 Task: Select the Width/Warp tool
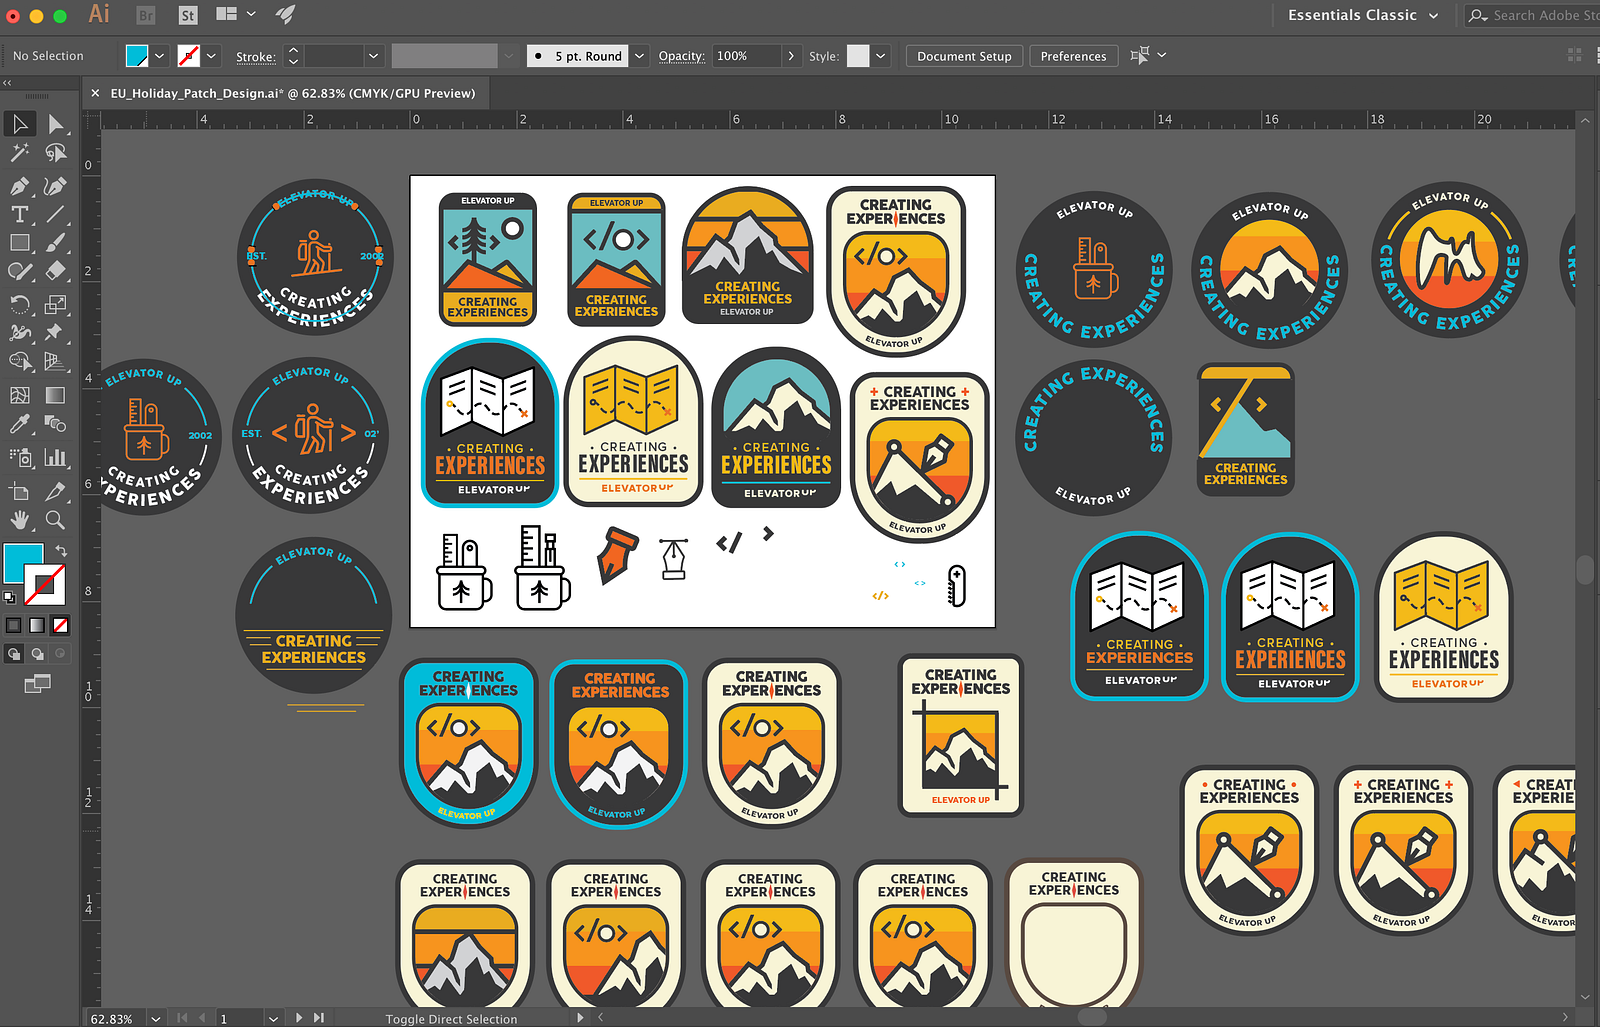point(20,333)
